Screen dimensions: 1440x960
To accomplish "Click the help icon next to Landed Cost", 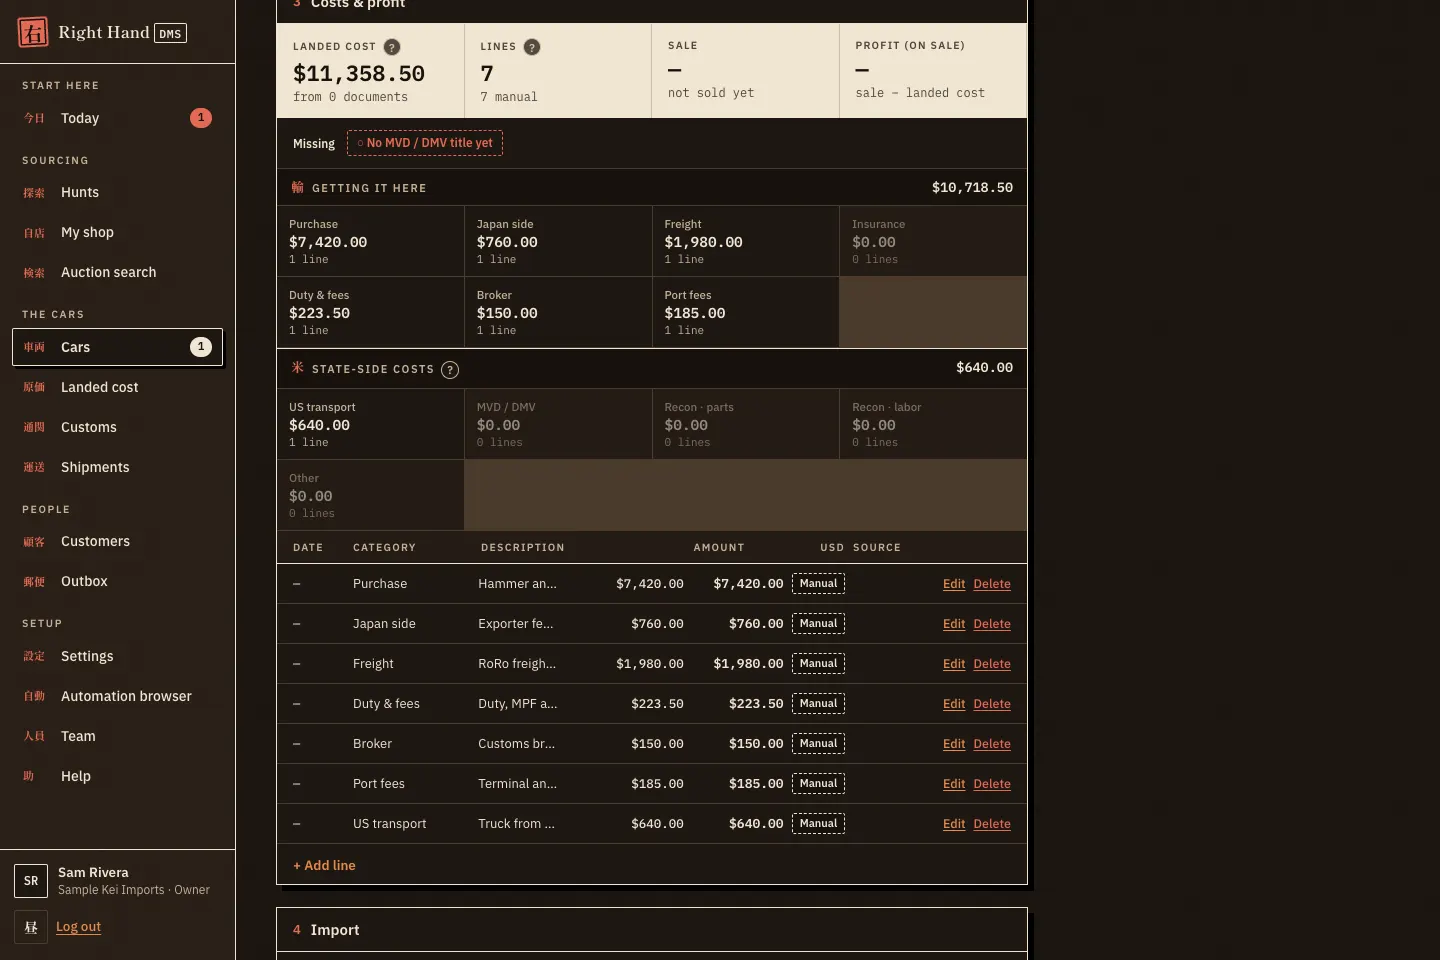I will point(392,47).
